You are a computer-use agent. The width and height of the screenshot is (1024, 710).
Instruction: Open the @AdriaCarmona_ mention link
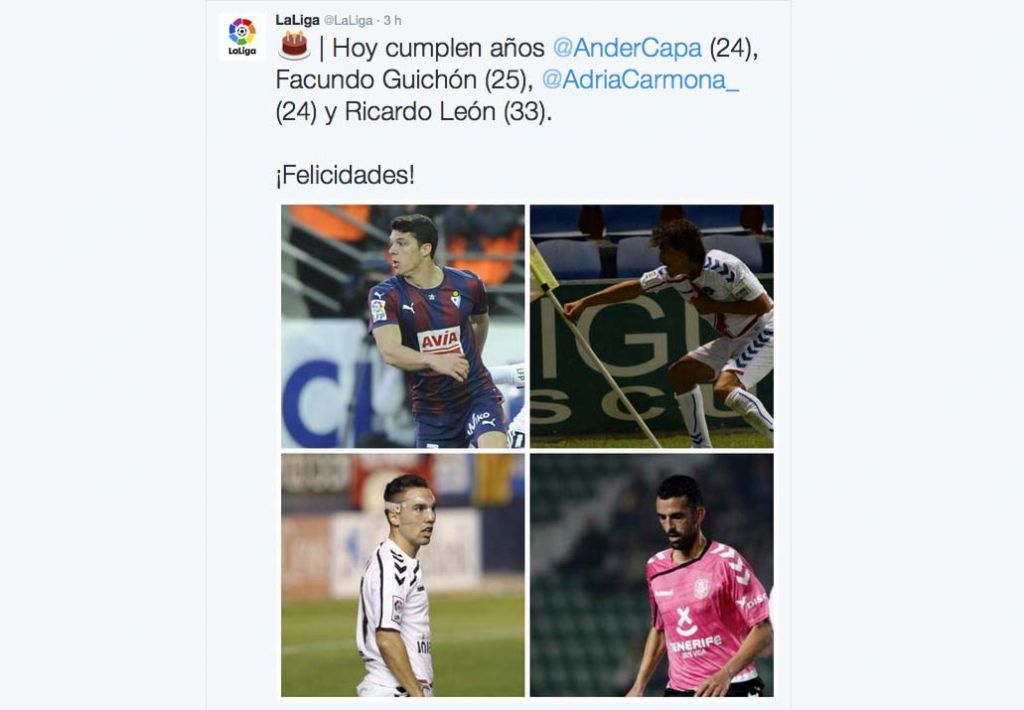(641, 80)
